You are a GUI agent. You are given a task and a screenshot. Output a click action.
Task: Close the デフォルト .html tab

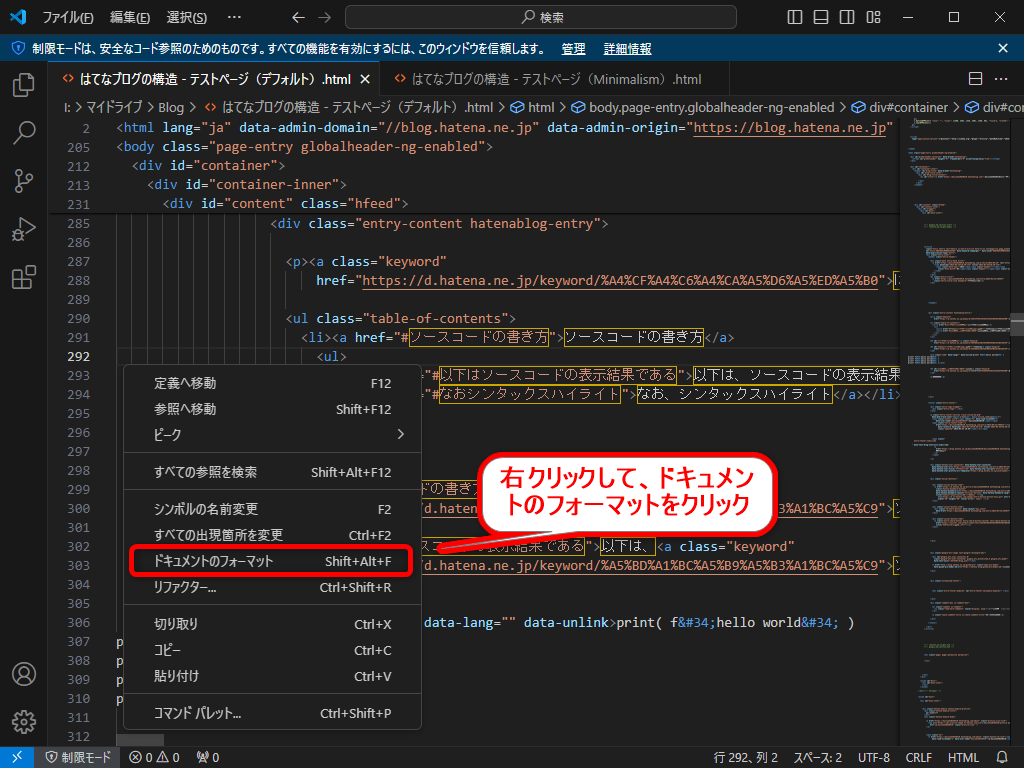click(x=365, y=79)
